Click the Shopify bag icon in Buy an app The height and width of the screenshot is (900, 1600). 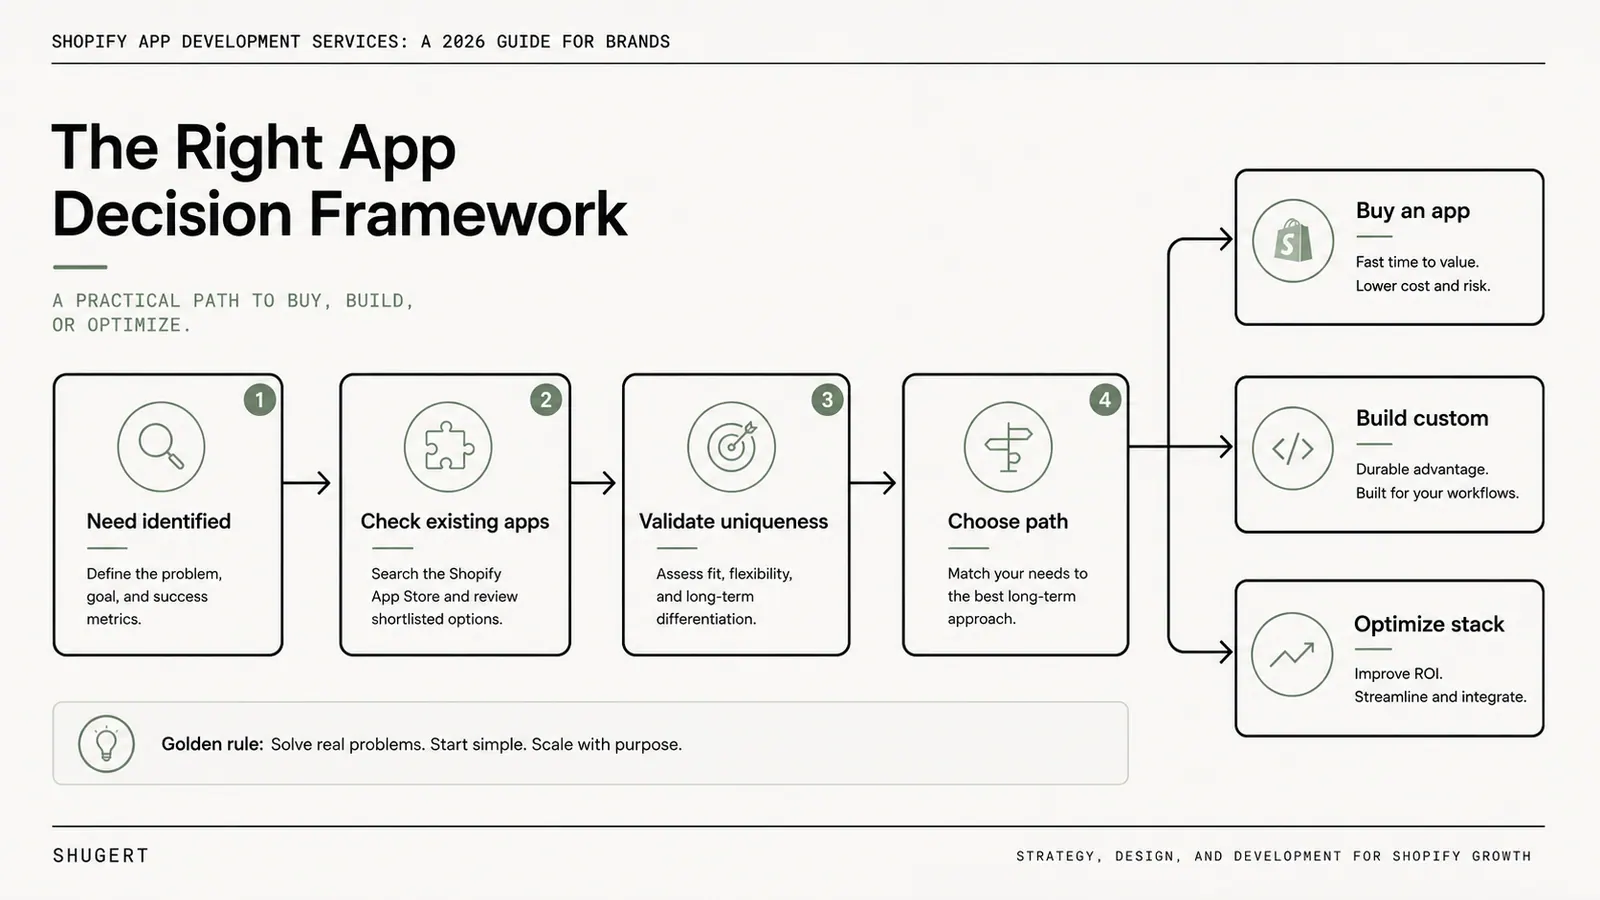pos(1293,241)
